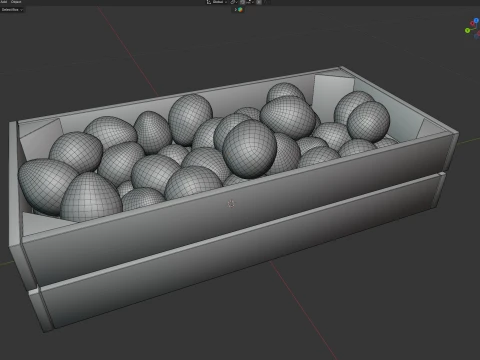
Task: Open the Add menu in the viewport header
Action: pos(4,2)
